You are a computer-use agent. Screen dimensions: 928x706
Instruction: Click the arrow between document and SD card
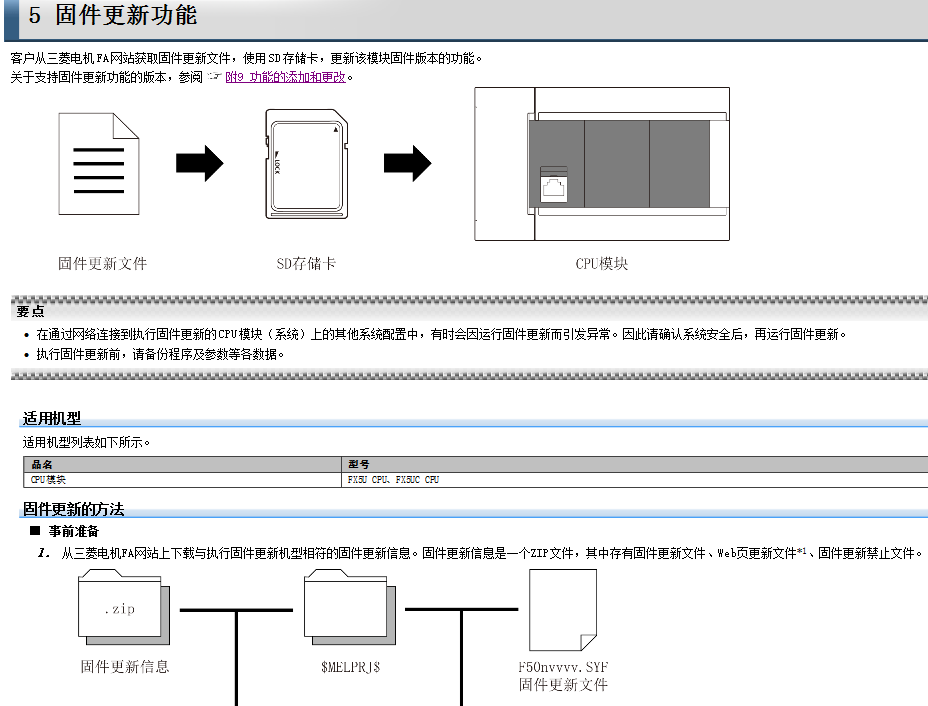(x=199, y=162)
